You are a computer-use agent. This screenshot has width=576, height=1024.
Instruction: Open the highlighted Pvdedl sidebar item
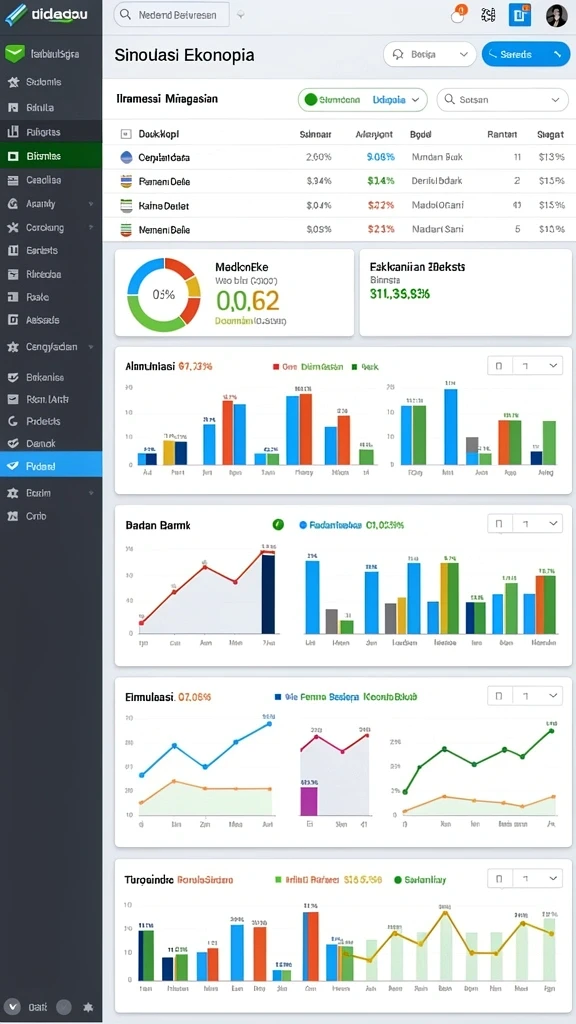click(x=51, y=466)
